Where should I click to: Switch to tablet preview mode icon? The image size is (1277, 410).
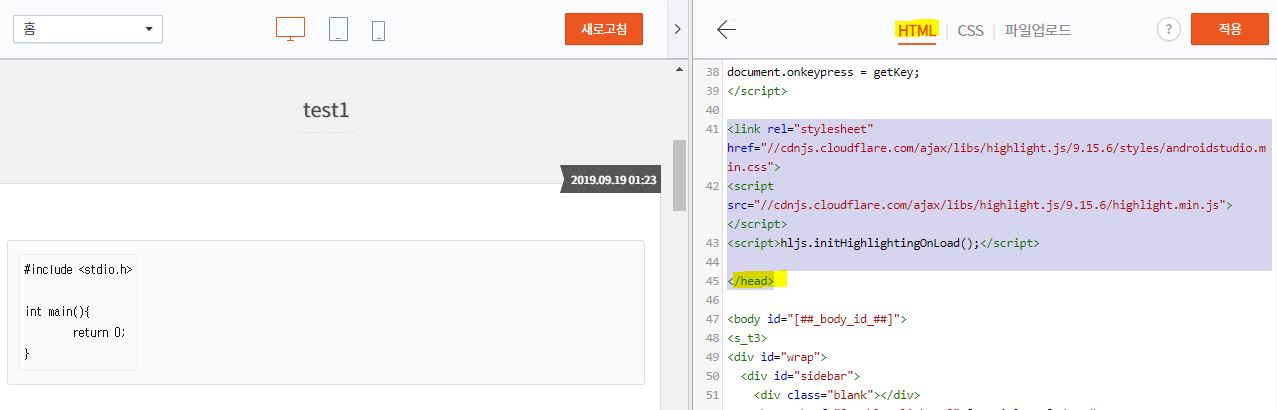pyautogui.click(x=338, y=29)
